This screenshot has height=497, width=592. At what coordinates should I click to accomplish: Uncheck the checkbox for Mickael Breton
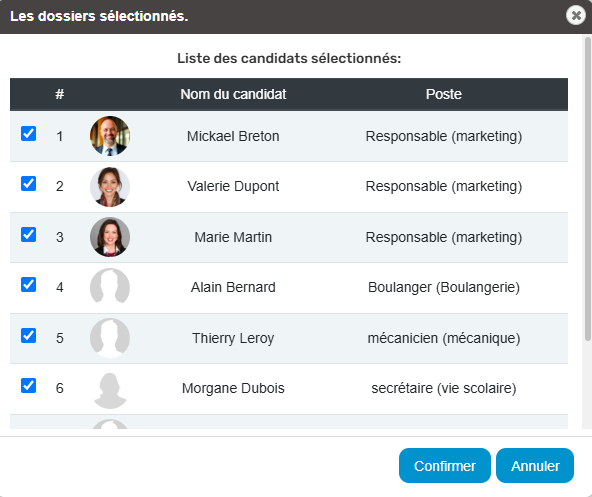[28, 134]
